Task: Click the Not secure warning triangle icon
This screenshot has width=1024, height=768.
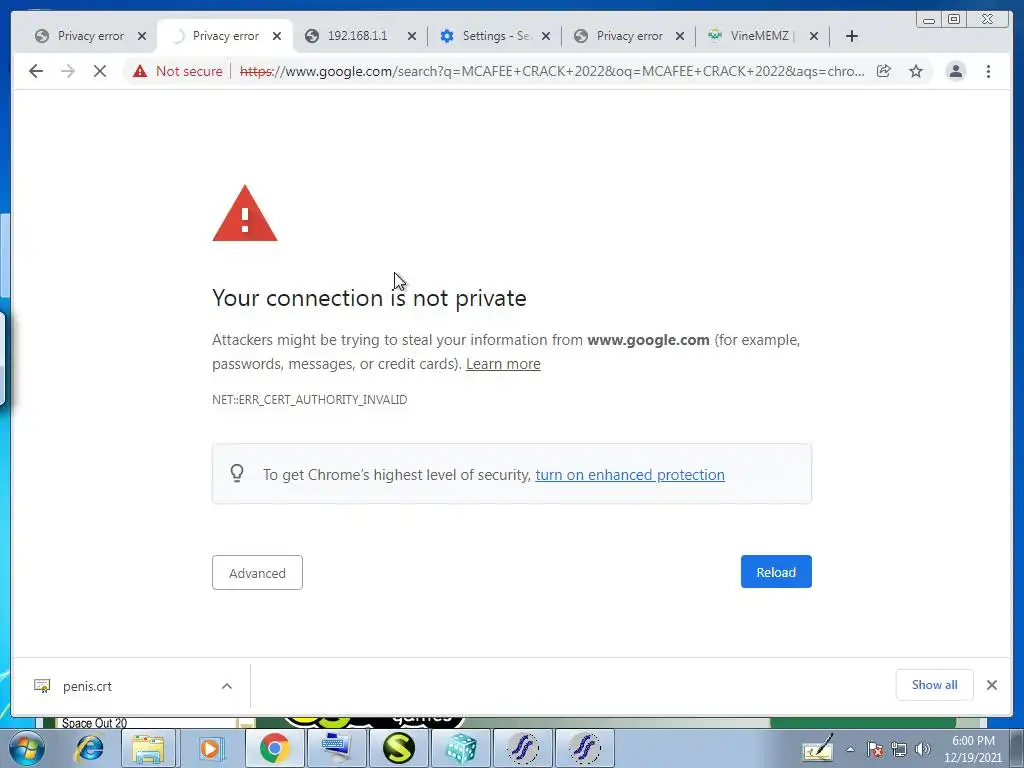Action: [x=140, y=71]
